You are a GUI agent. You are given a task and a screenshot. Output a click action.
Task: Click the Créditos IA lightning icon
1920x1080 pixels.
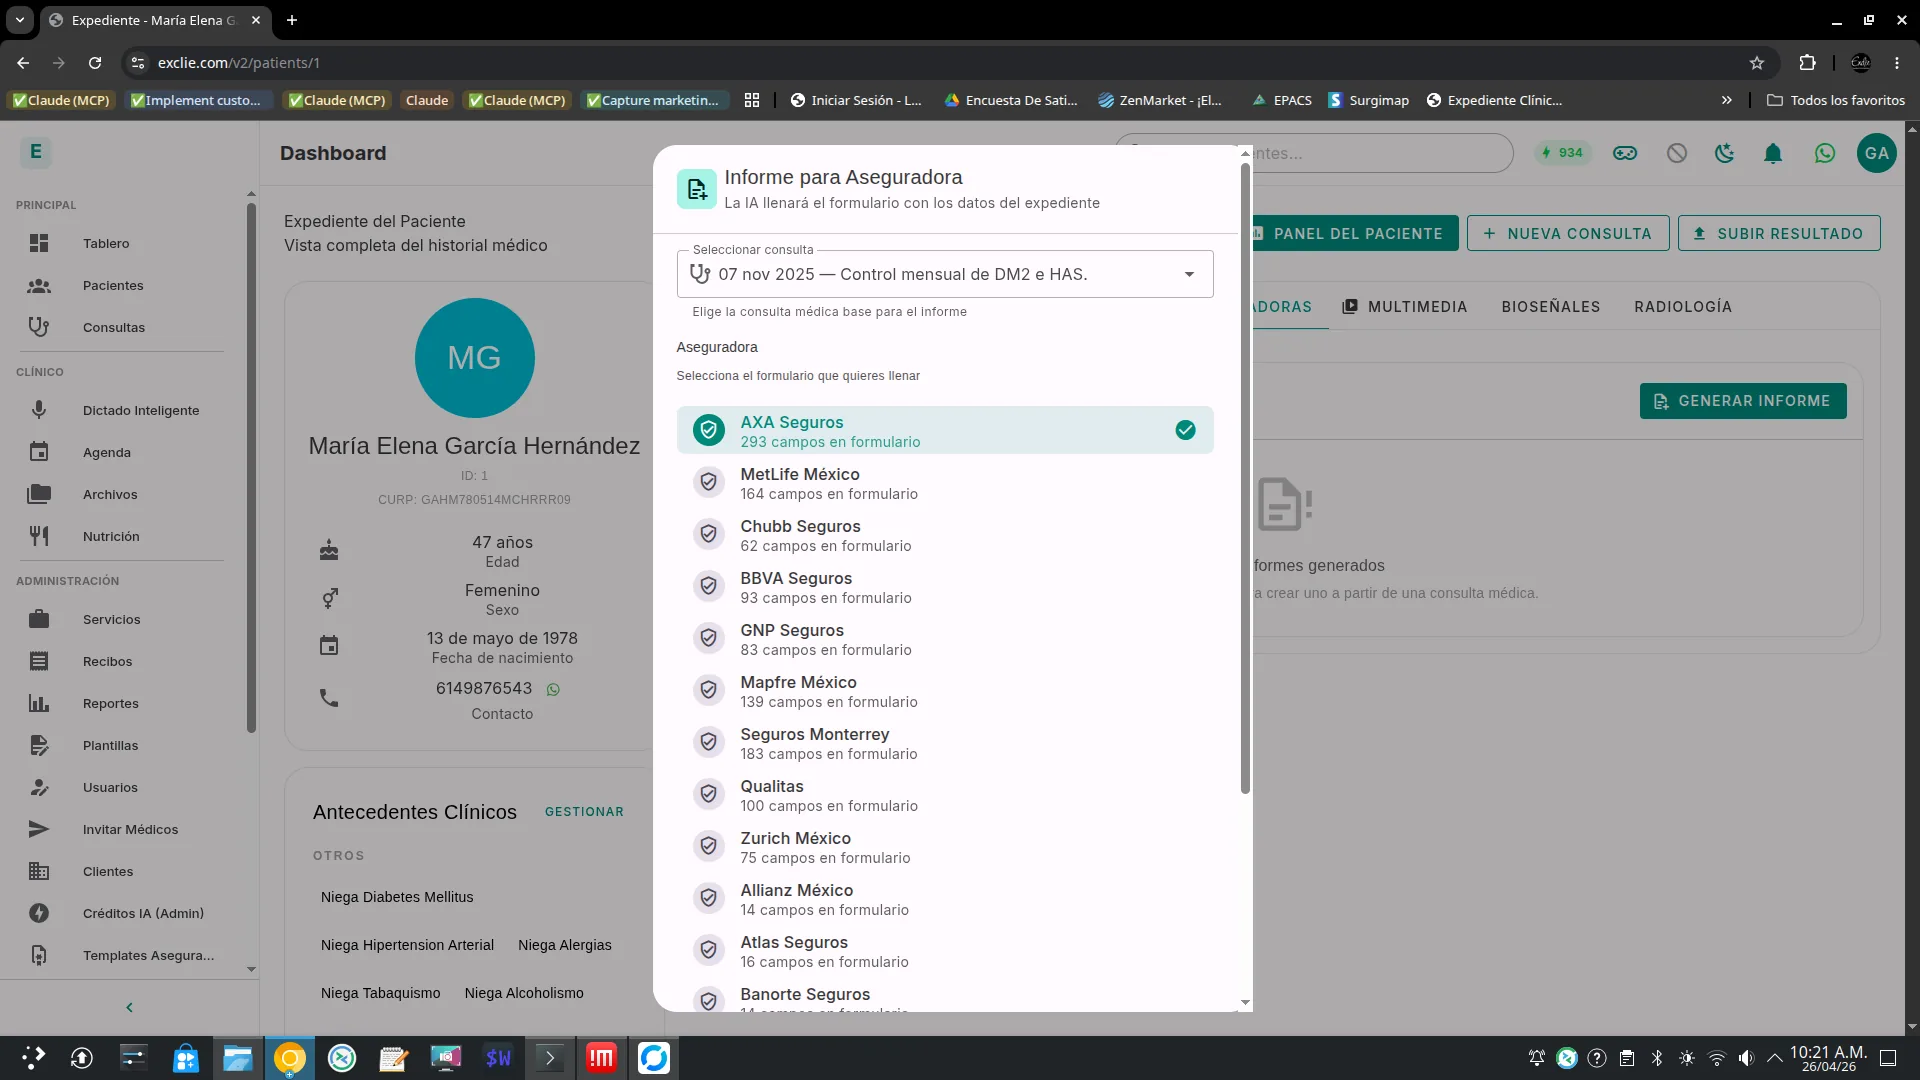click(x=39, y=913)
